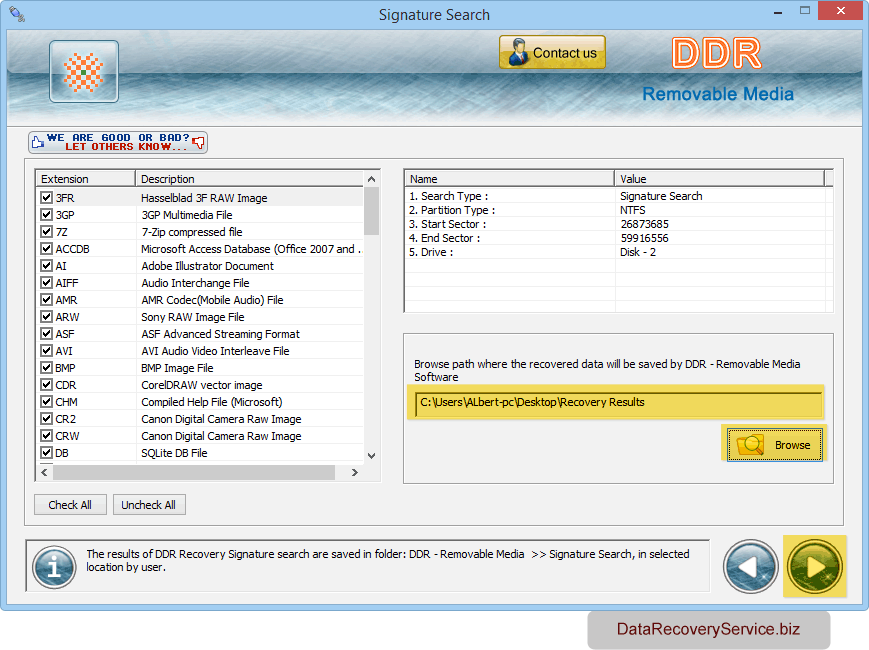Click the start sector value 26873685
The height and width of the screenshot is (650, 869).
[645, 224]
